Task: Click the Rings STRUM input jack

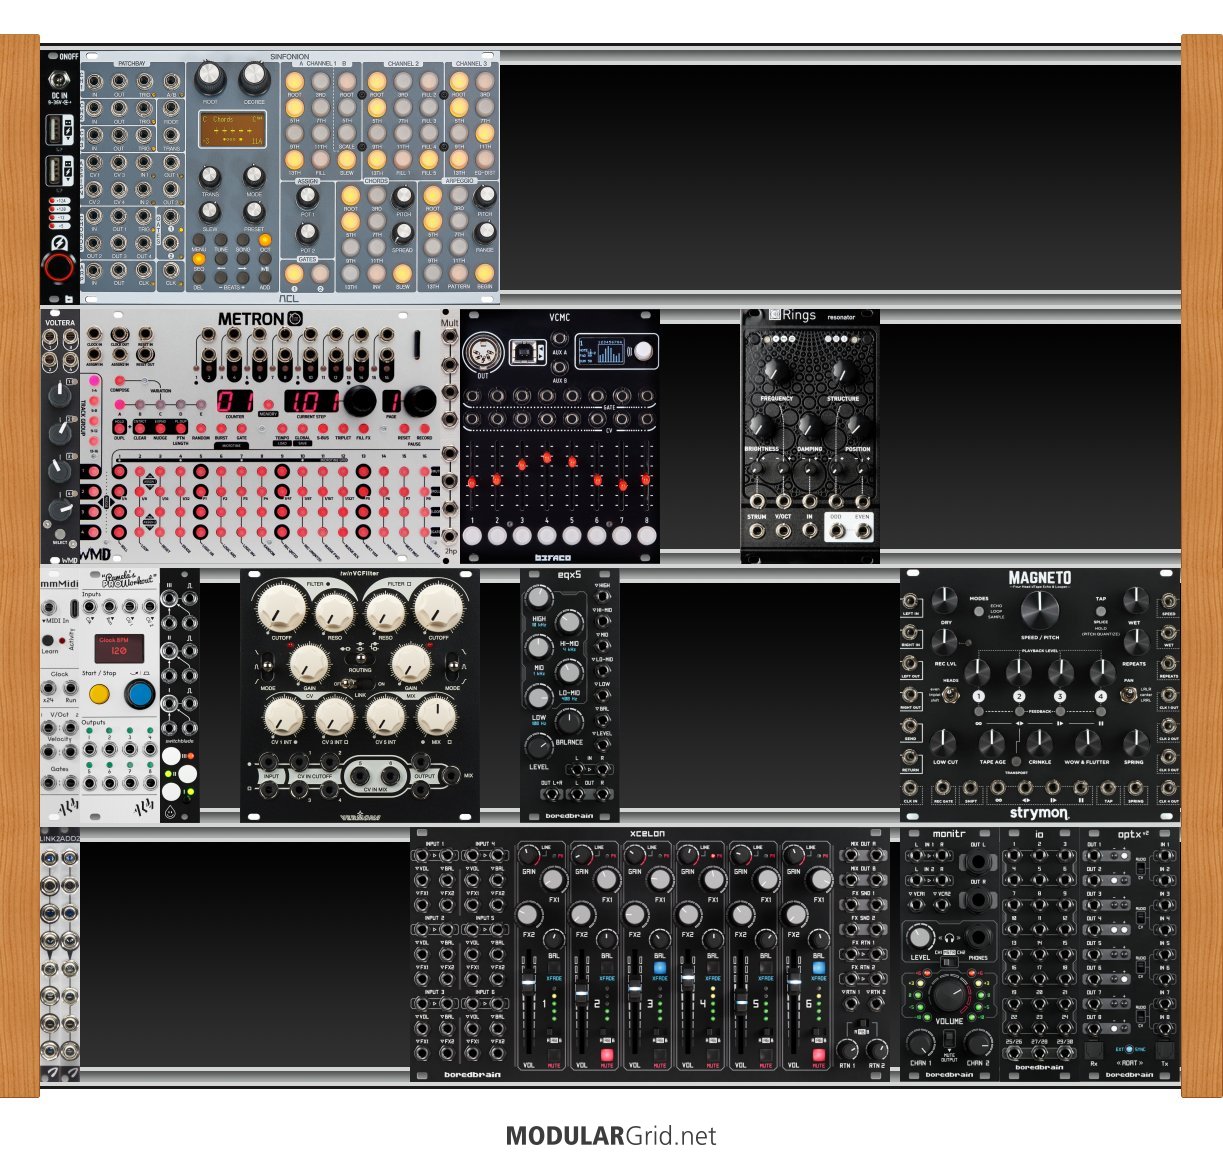Action: 758,531
